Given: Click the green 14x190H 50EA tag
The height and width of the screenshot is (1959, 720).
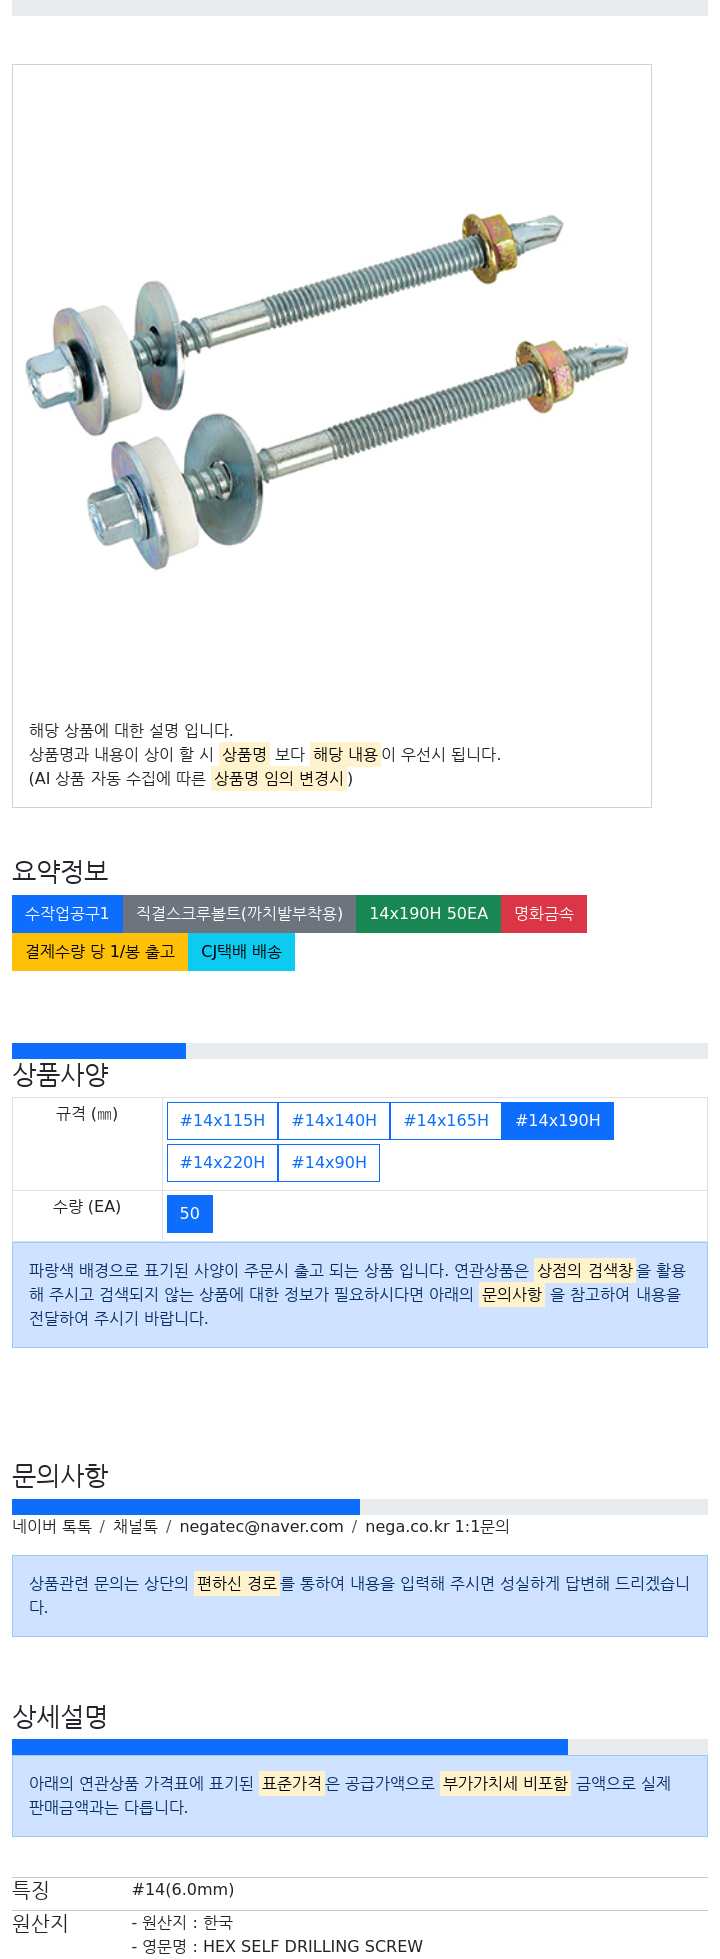Looking at the screenshot, I should (428, 914).
